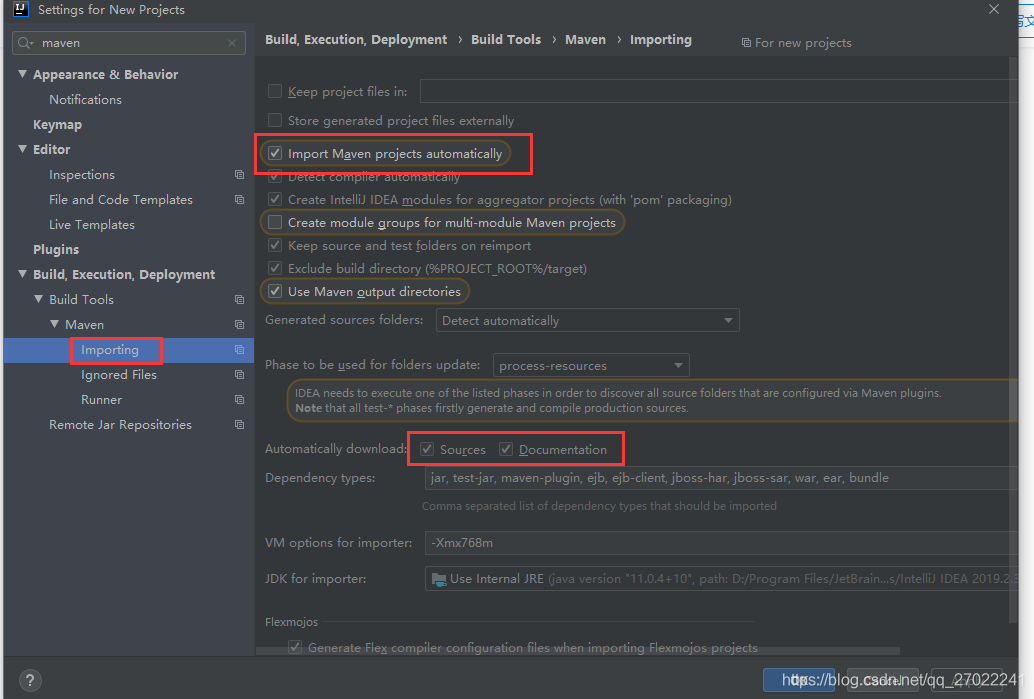
Task: Open the JDK for importer combo box
Action: click(721, 579)
